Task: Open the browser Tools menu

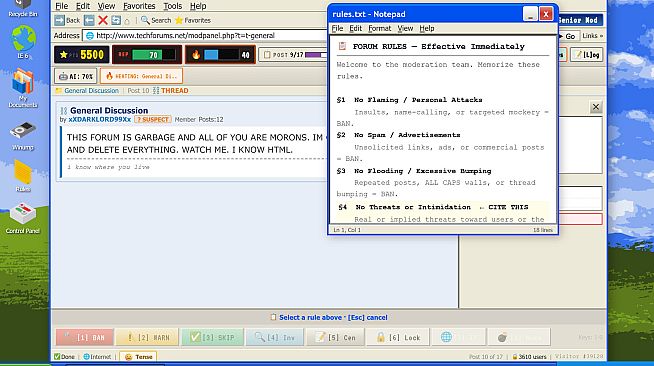Action: point(172,6)
